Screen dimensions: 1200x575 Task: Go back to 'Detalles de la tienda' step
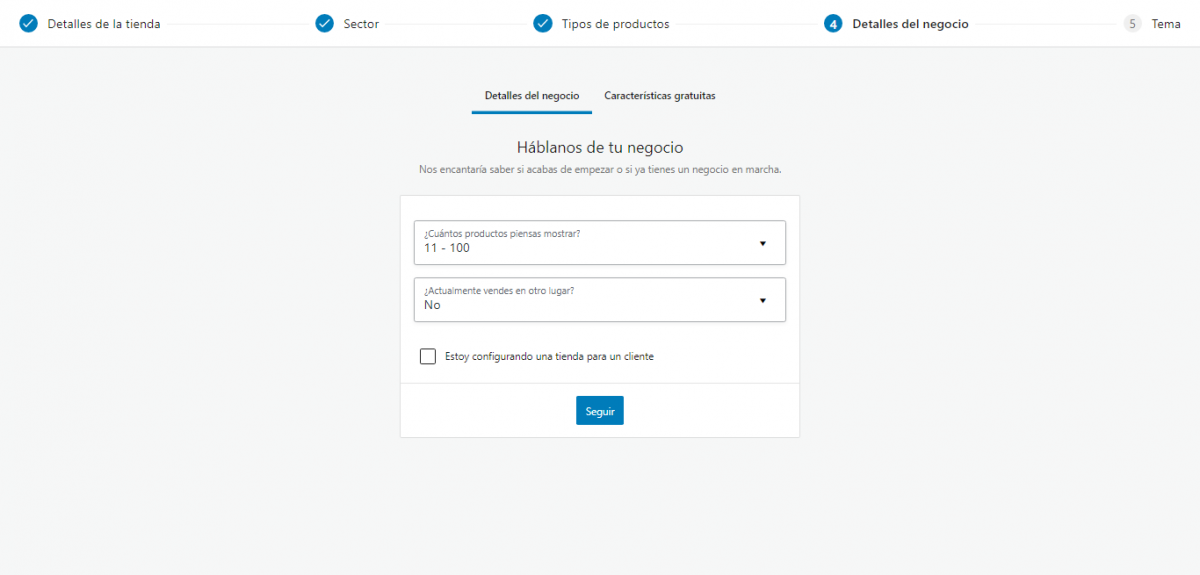click(x=103, y=24)
